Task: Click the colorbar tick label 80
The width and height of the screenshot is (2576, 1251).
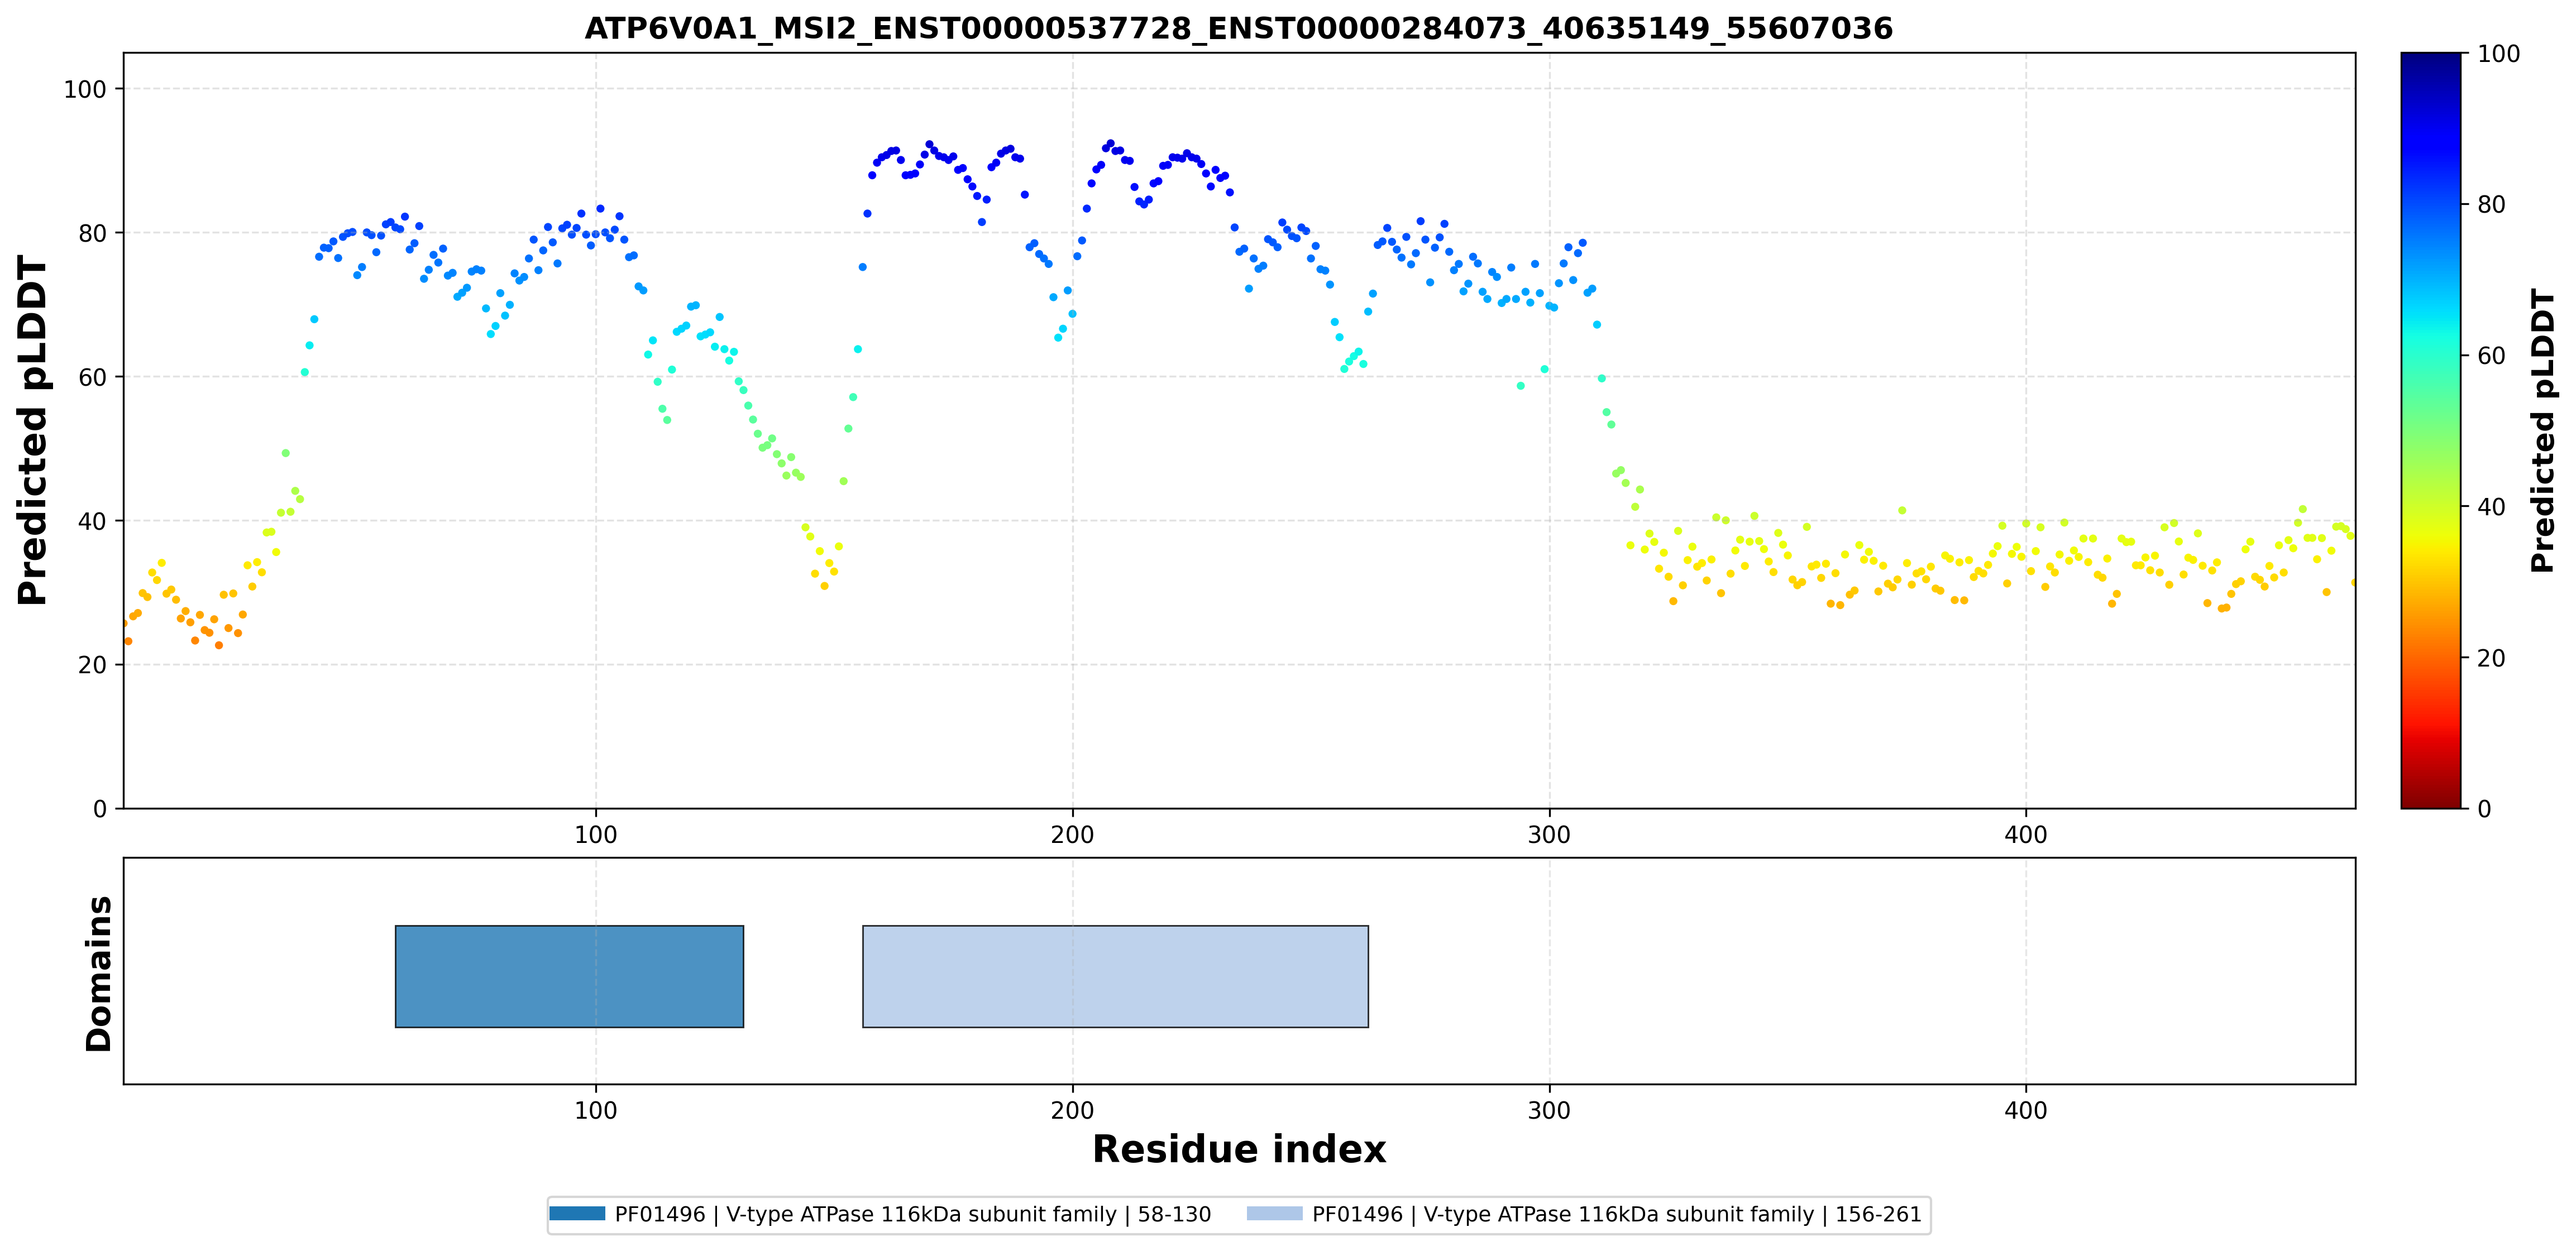Action: click(2491, 204)
